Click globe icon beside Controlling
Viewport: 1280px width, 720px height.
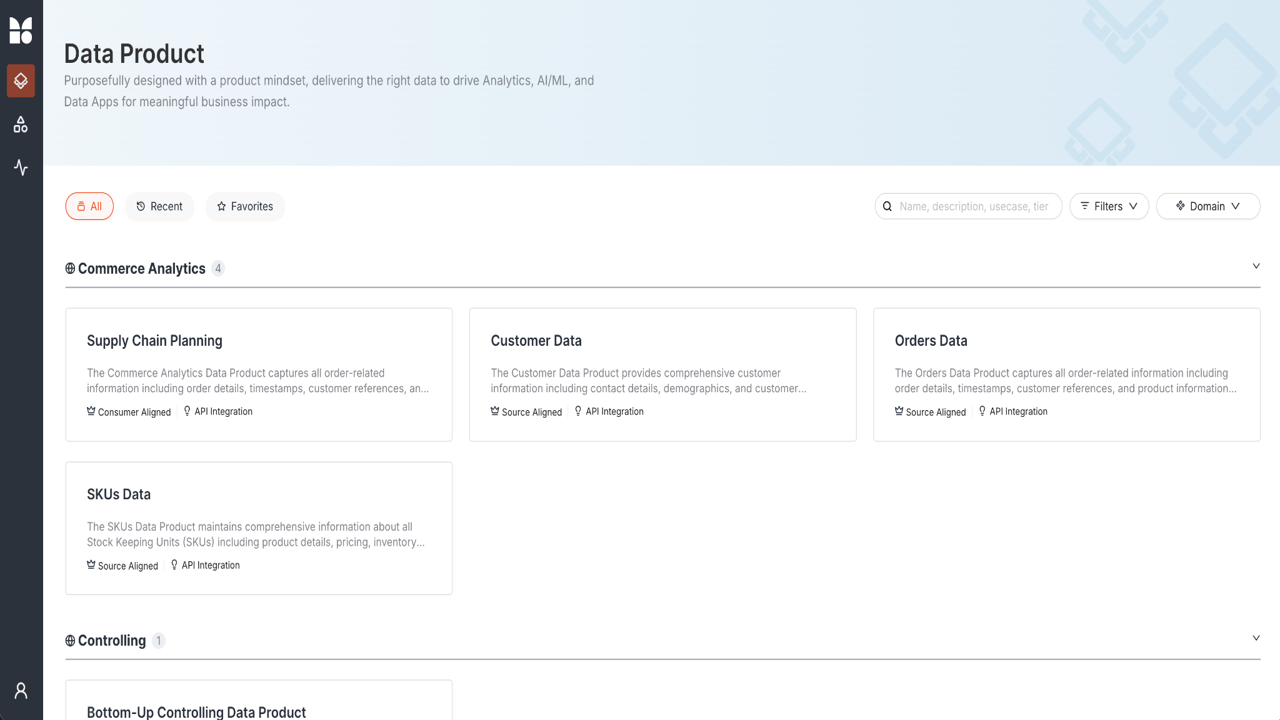click(x=70, y=641)
